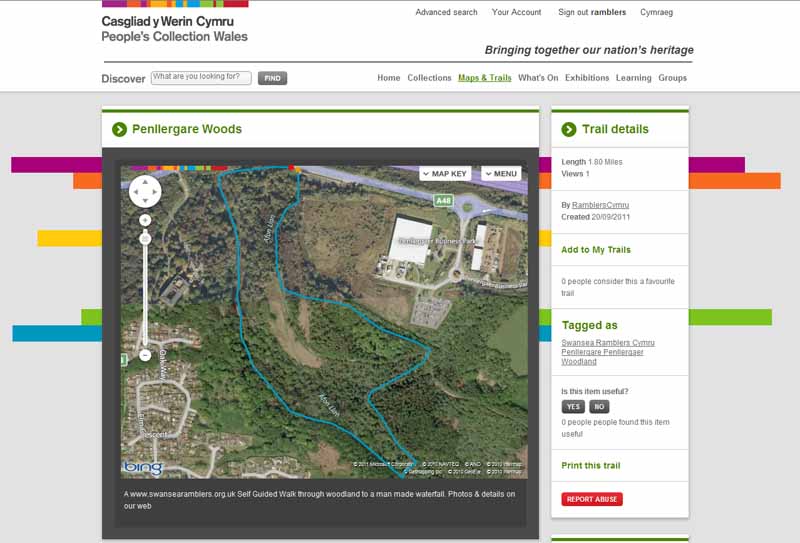Click the A48 road marker on map
The width and height of the screenshot is (800, 543).
coord(442,201)
